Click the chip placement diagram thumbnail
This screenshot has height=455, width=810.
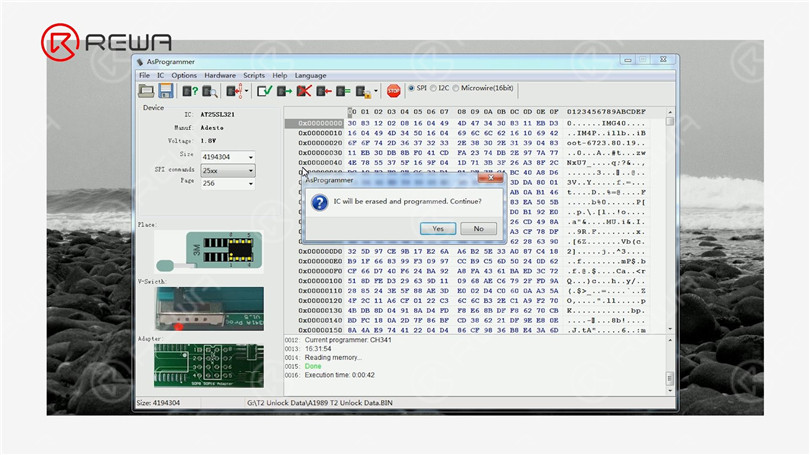click(209, 252)
